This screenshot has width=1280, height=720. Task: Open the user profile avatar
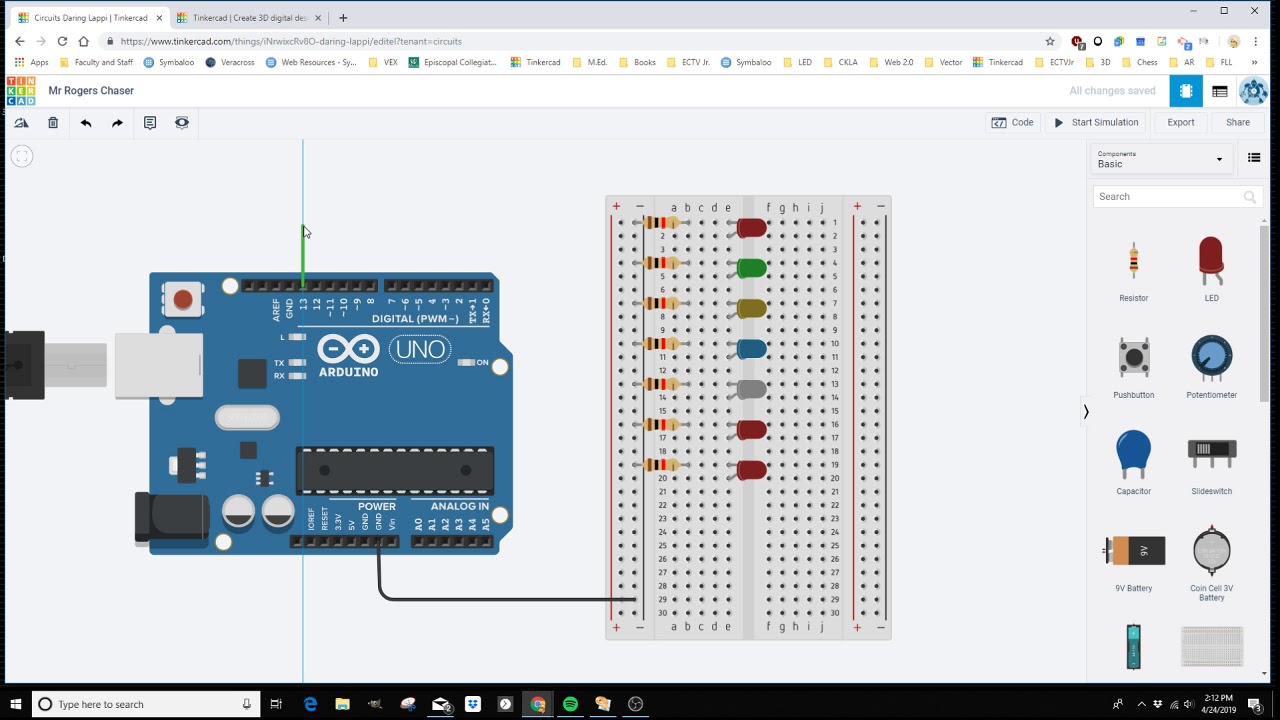1253,91
